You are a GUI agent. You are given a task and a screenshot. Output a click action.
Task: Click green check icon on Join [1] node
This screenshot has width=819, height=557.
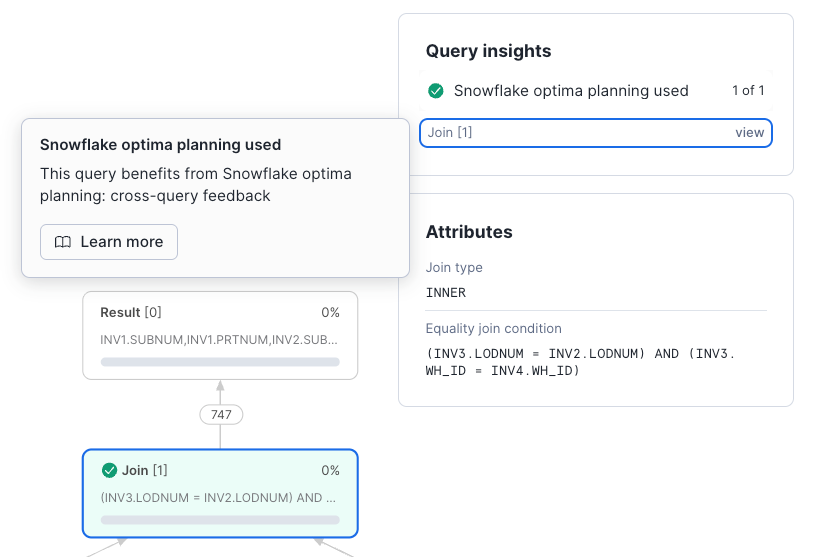click(109, 470)
